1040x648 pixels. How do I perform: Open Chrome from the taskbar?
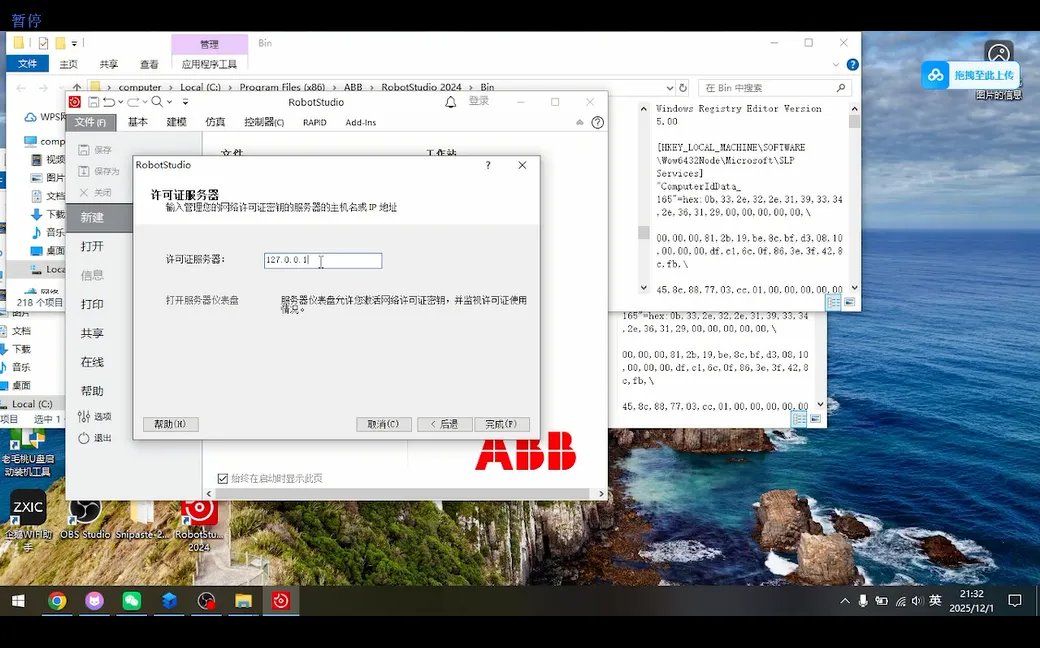58,601
